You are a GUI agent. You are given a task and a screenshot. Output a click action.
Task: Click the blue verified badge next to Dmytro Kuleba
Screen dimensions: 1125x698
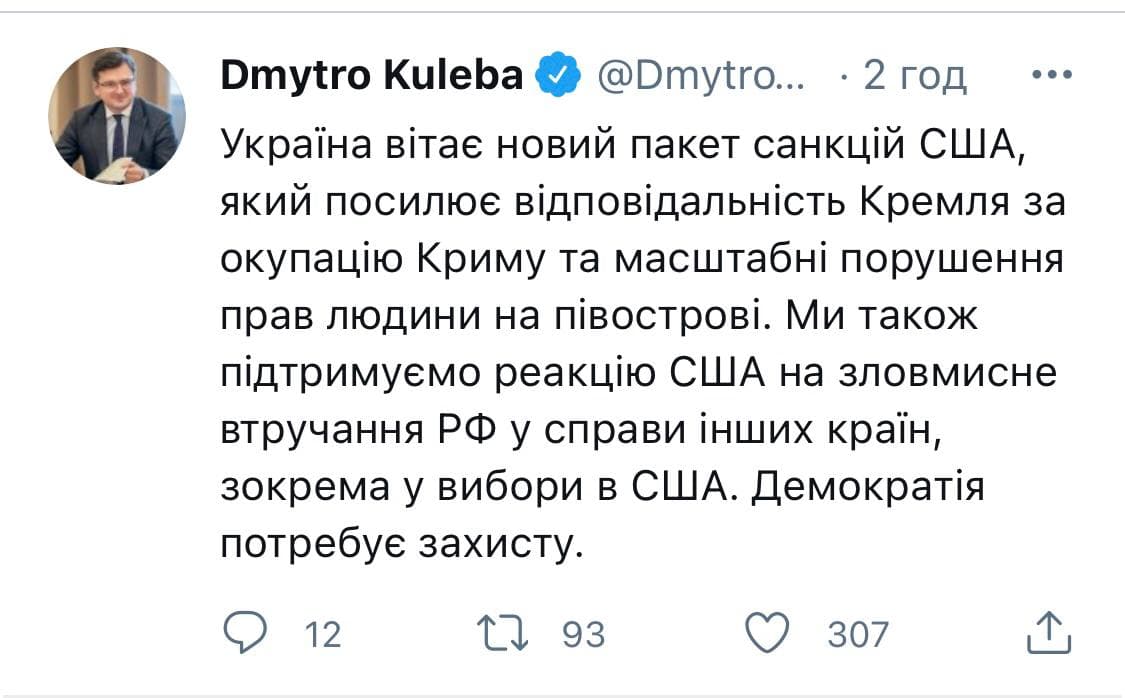[x=556, y=72]
